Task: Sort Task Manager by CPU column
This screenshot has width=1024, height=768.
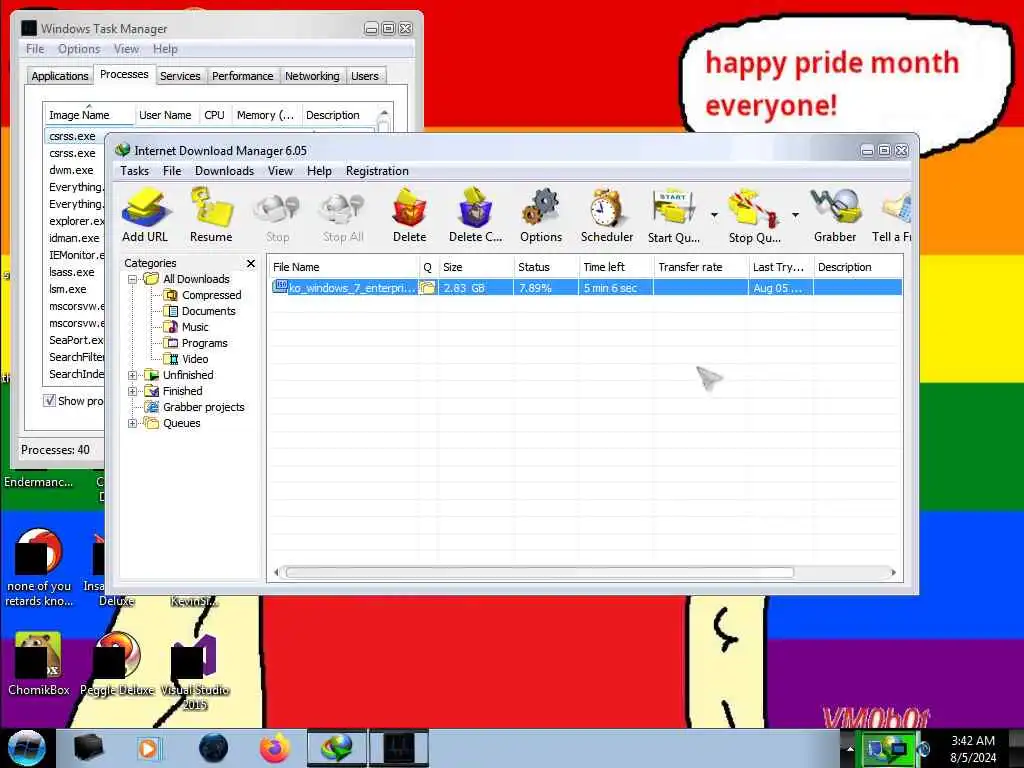Action: coord(214,115)
